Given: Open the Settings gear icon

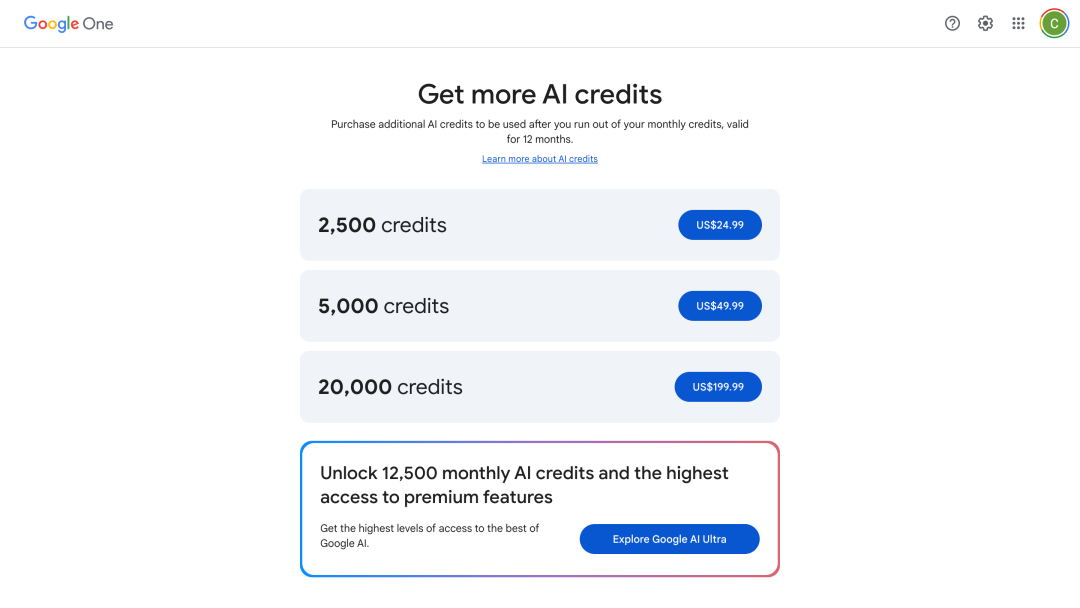Looking at the screenshot, I should pyautogui.click(x=985, y=23).
